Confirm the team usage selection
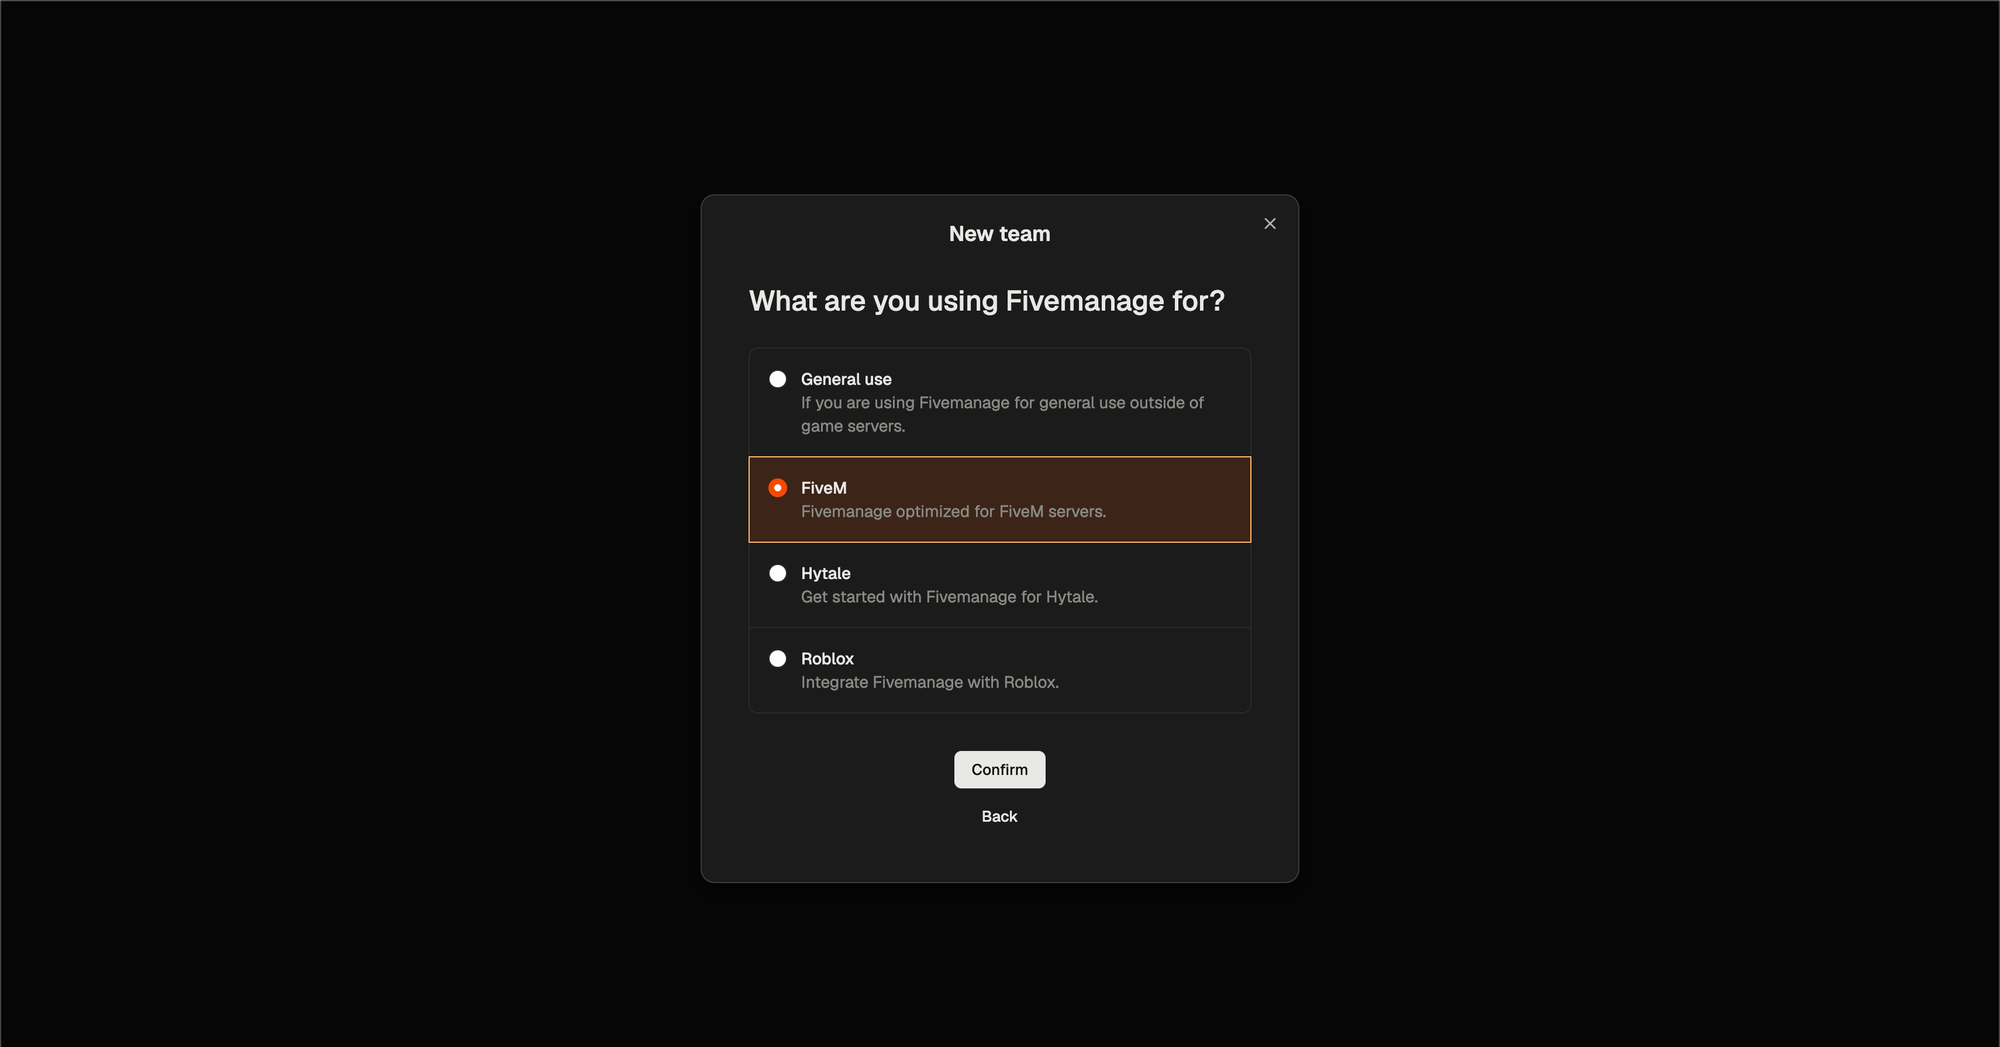Image resolution: width=2000 pixels, height=1047 pixels. 1000,770
